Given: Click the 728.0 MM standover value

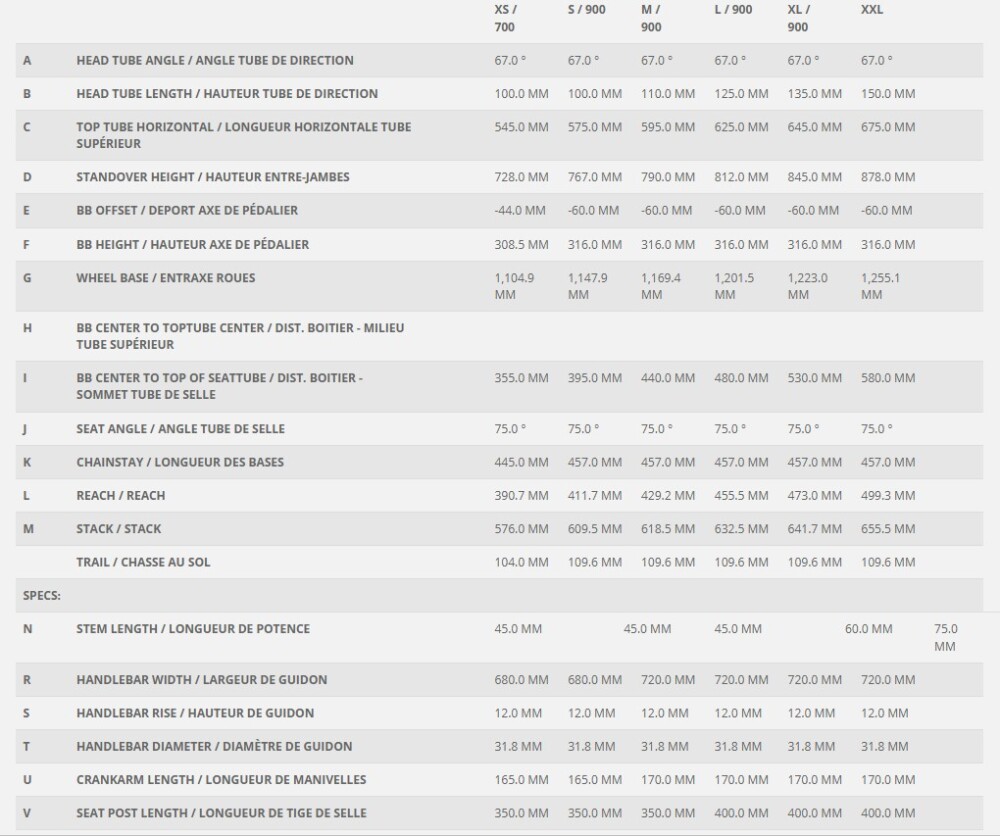Looking at the screenshot, I should [x=521, y=177].
